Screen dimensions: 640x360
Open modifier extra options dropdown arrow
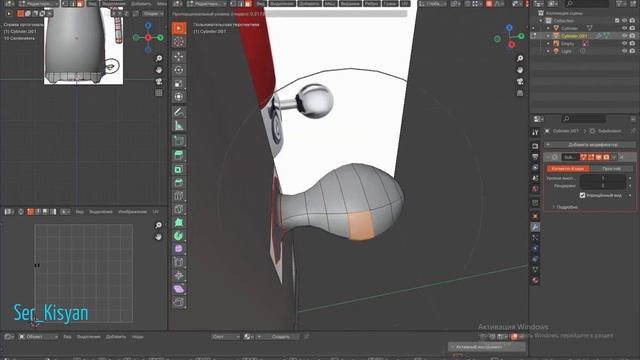coord(614,157)
